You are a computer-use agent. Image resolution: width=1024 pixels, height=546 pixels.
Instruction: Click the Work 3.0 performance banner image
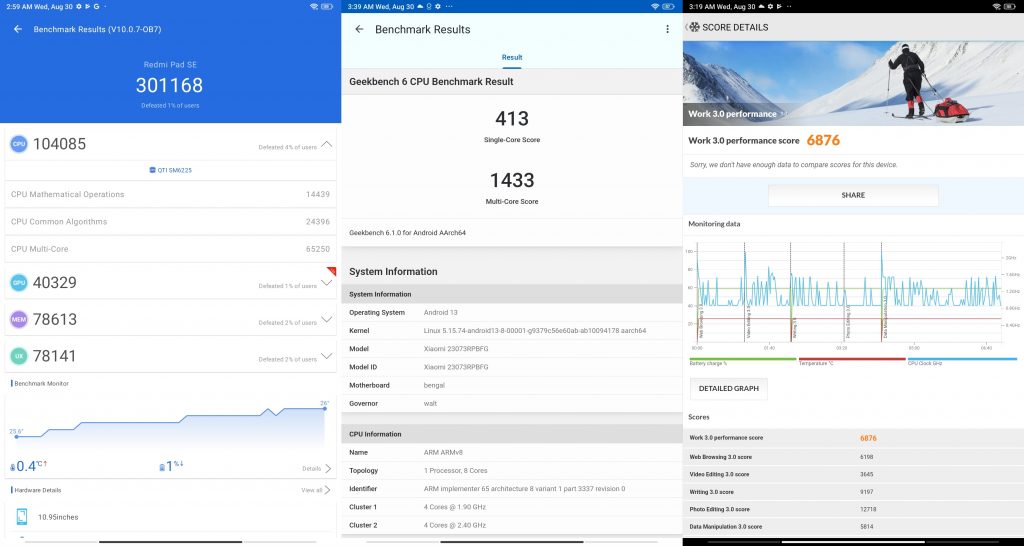click(x=853, y=83)
